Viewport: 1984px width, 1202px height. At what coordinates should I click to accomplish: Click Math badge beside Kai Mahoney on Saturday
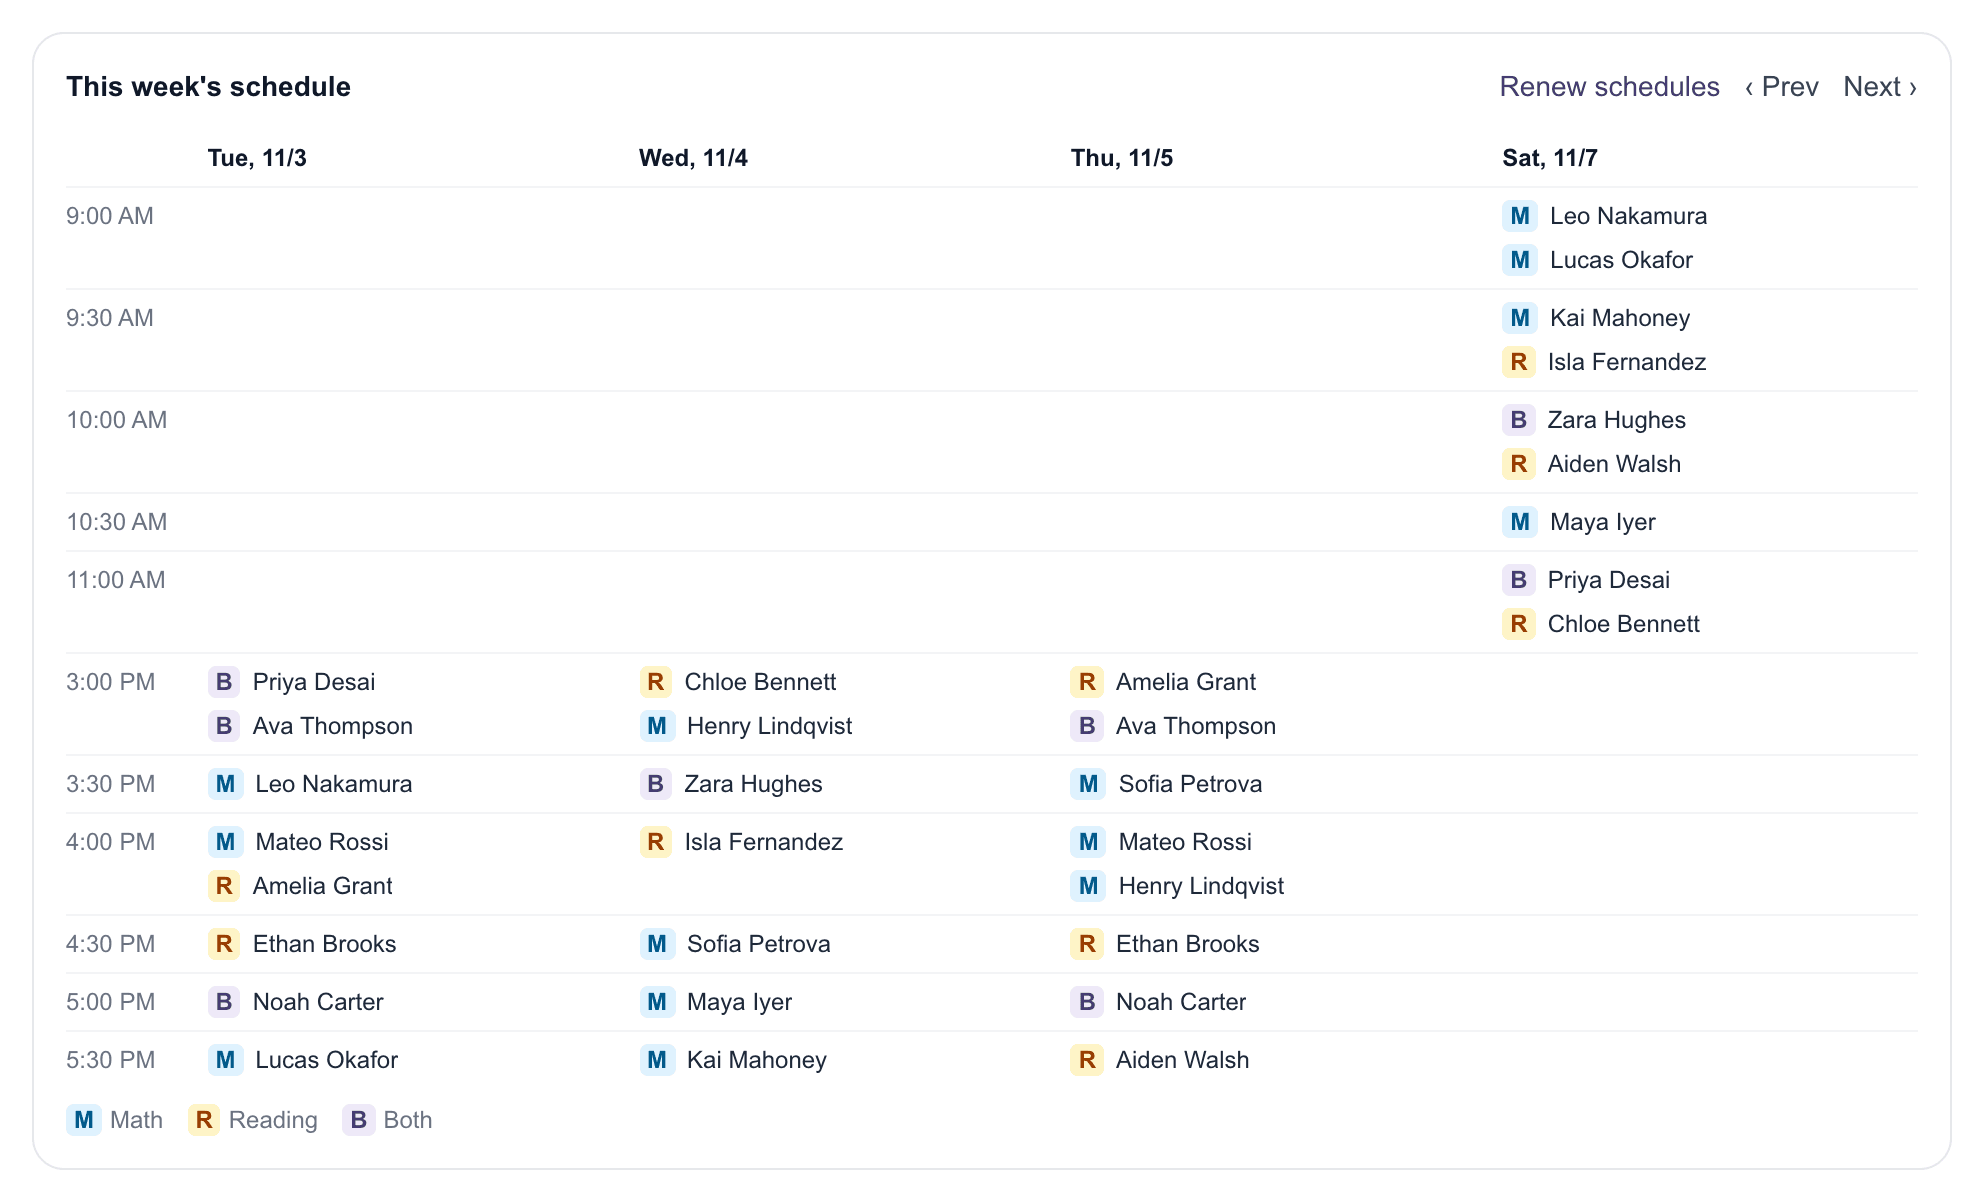click(x=1520, y=318)
